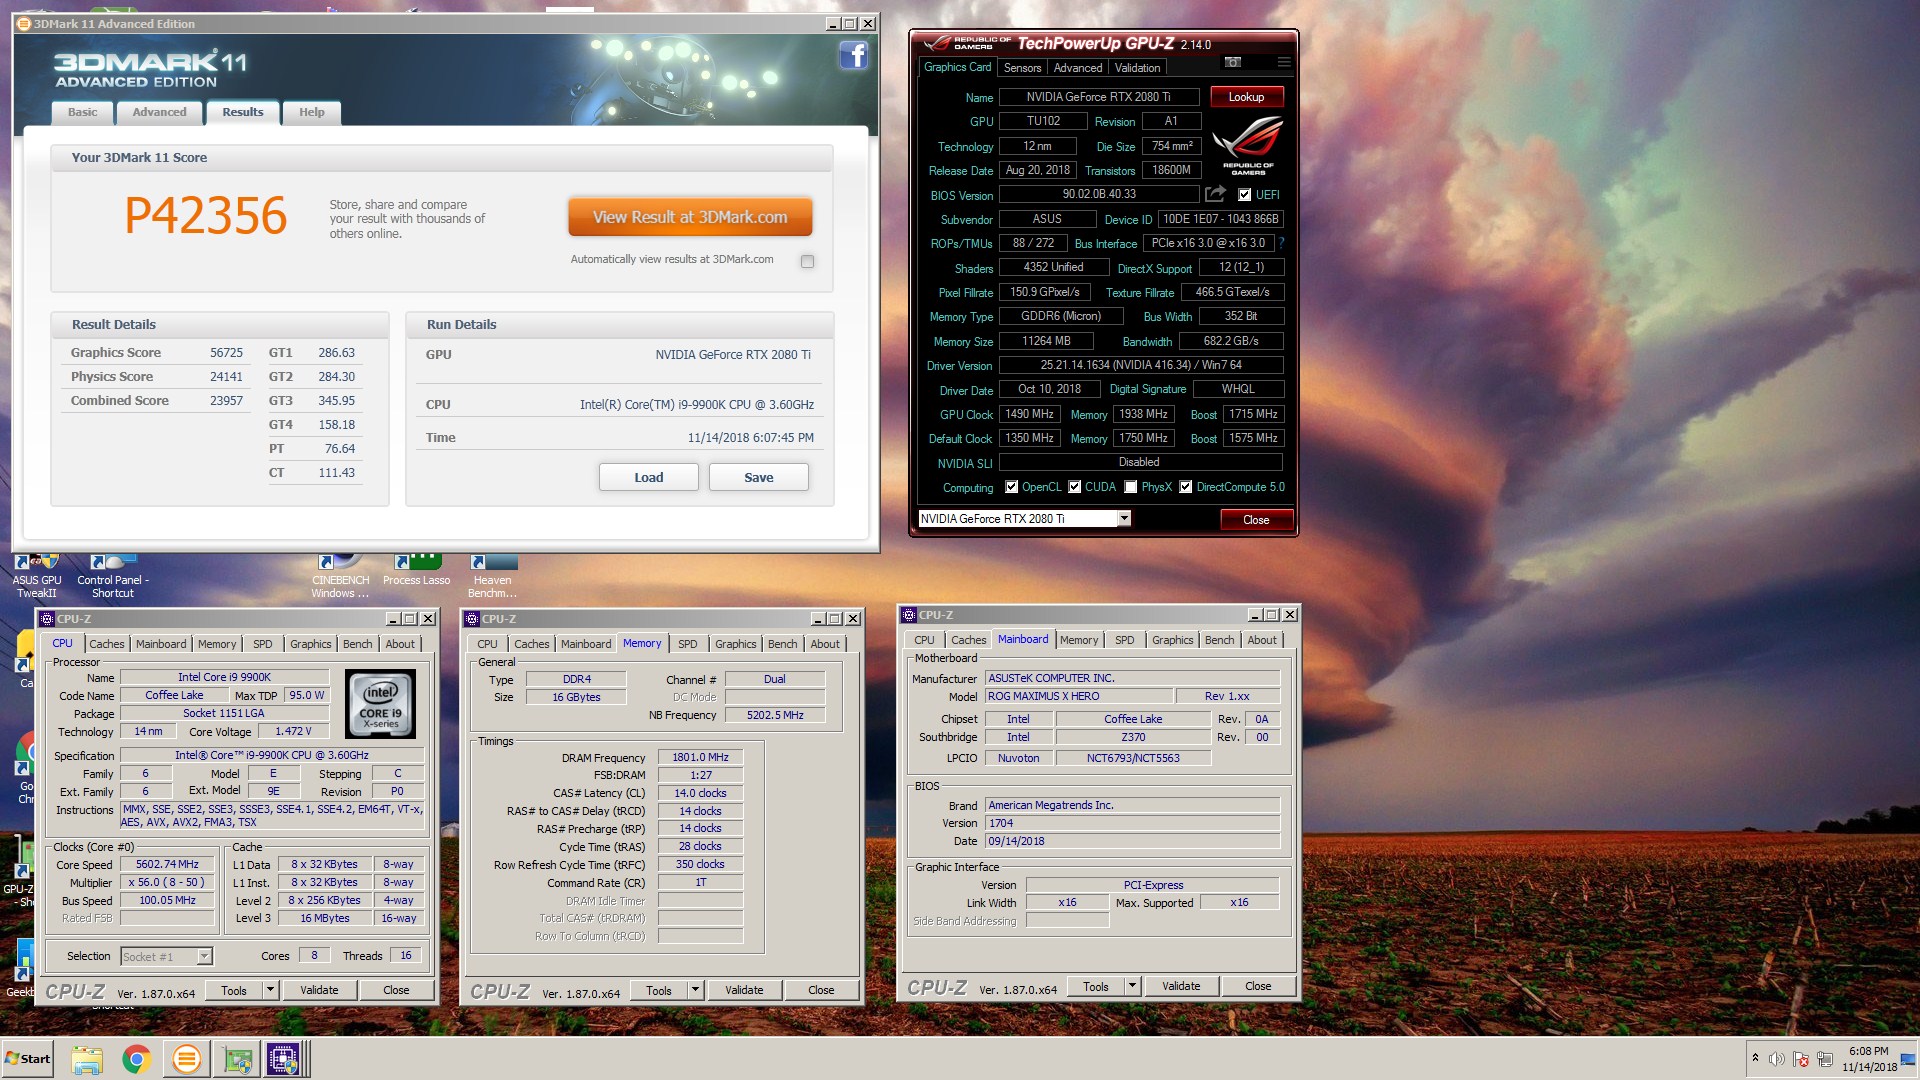Show hidden tray icons with the chevron
The width and height of the screenshot is (1920, 1080).
click(x=1754, y=1058)
